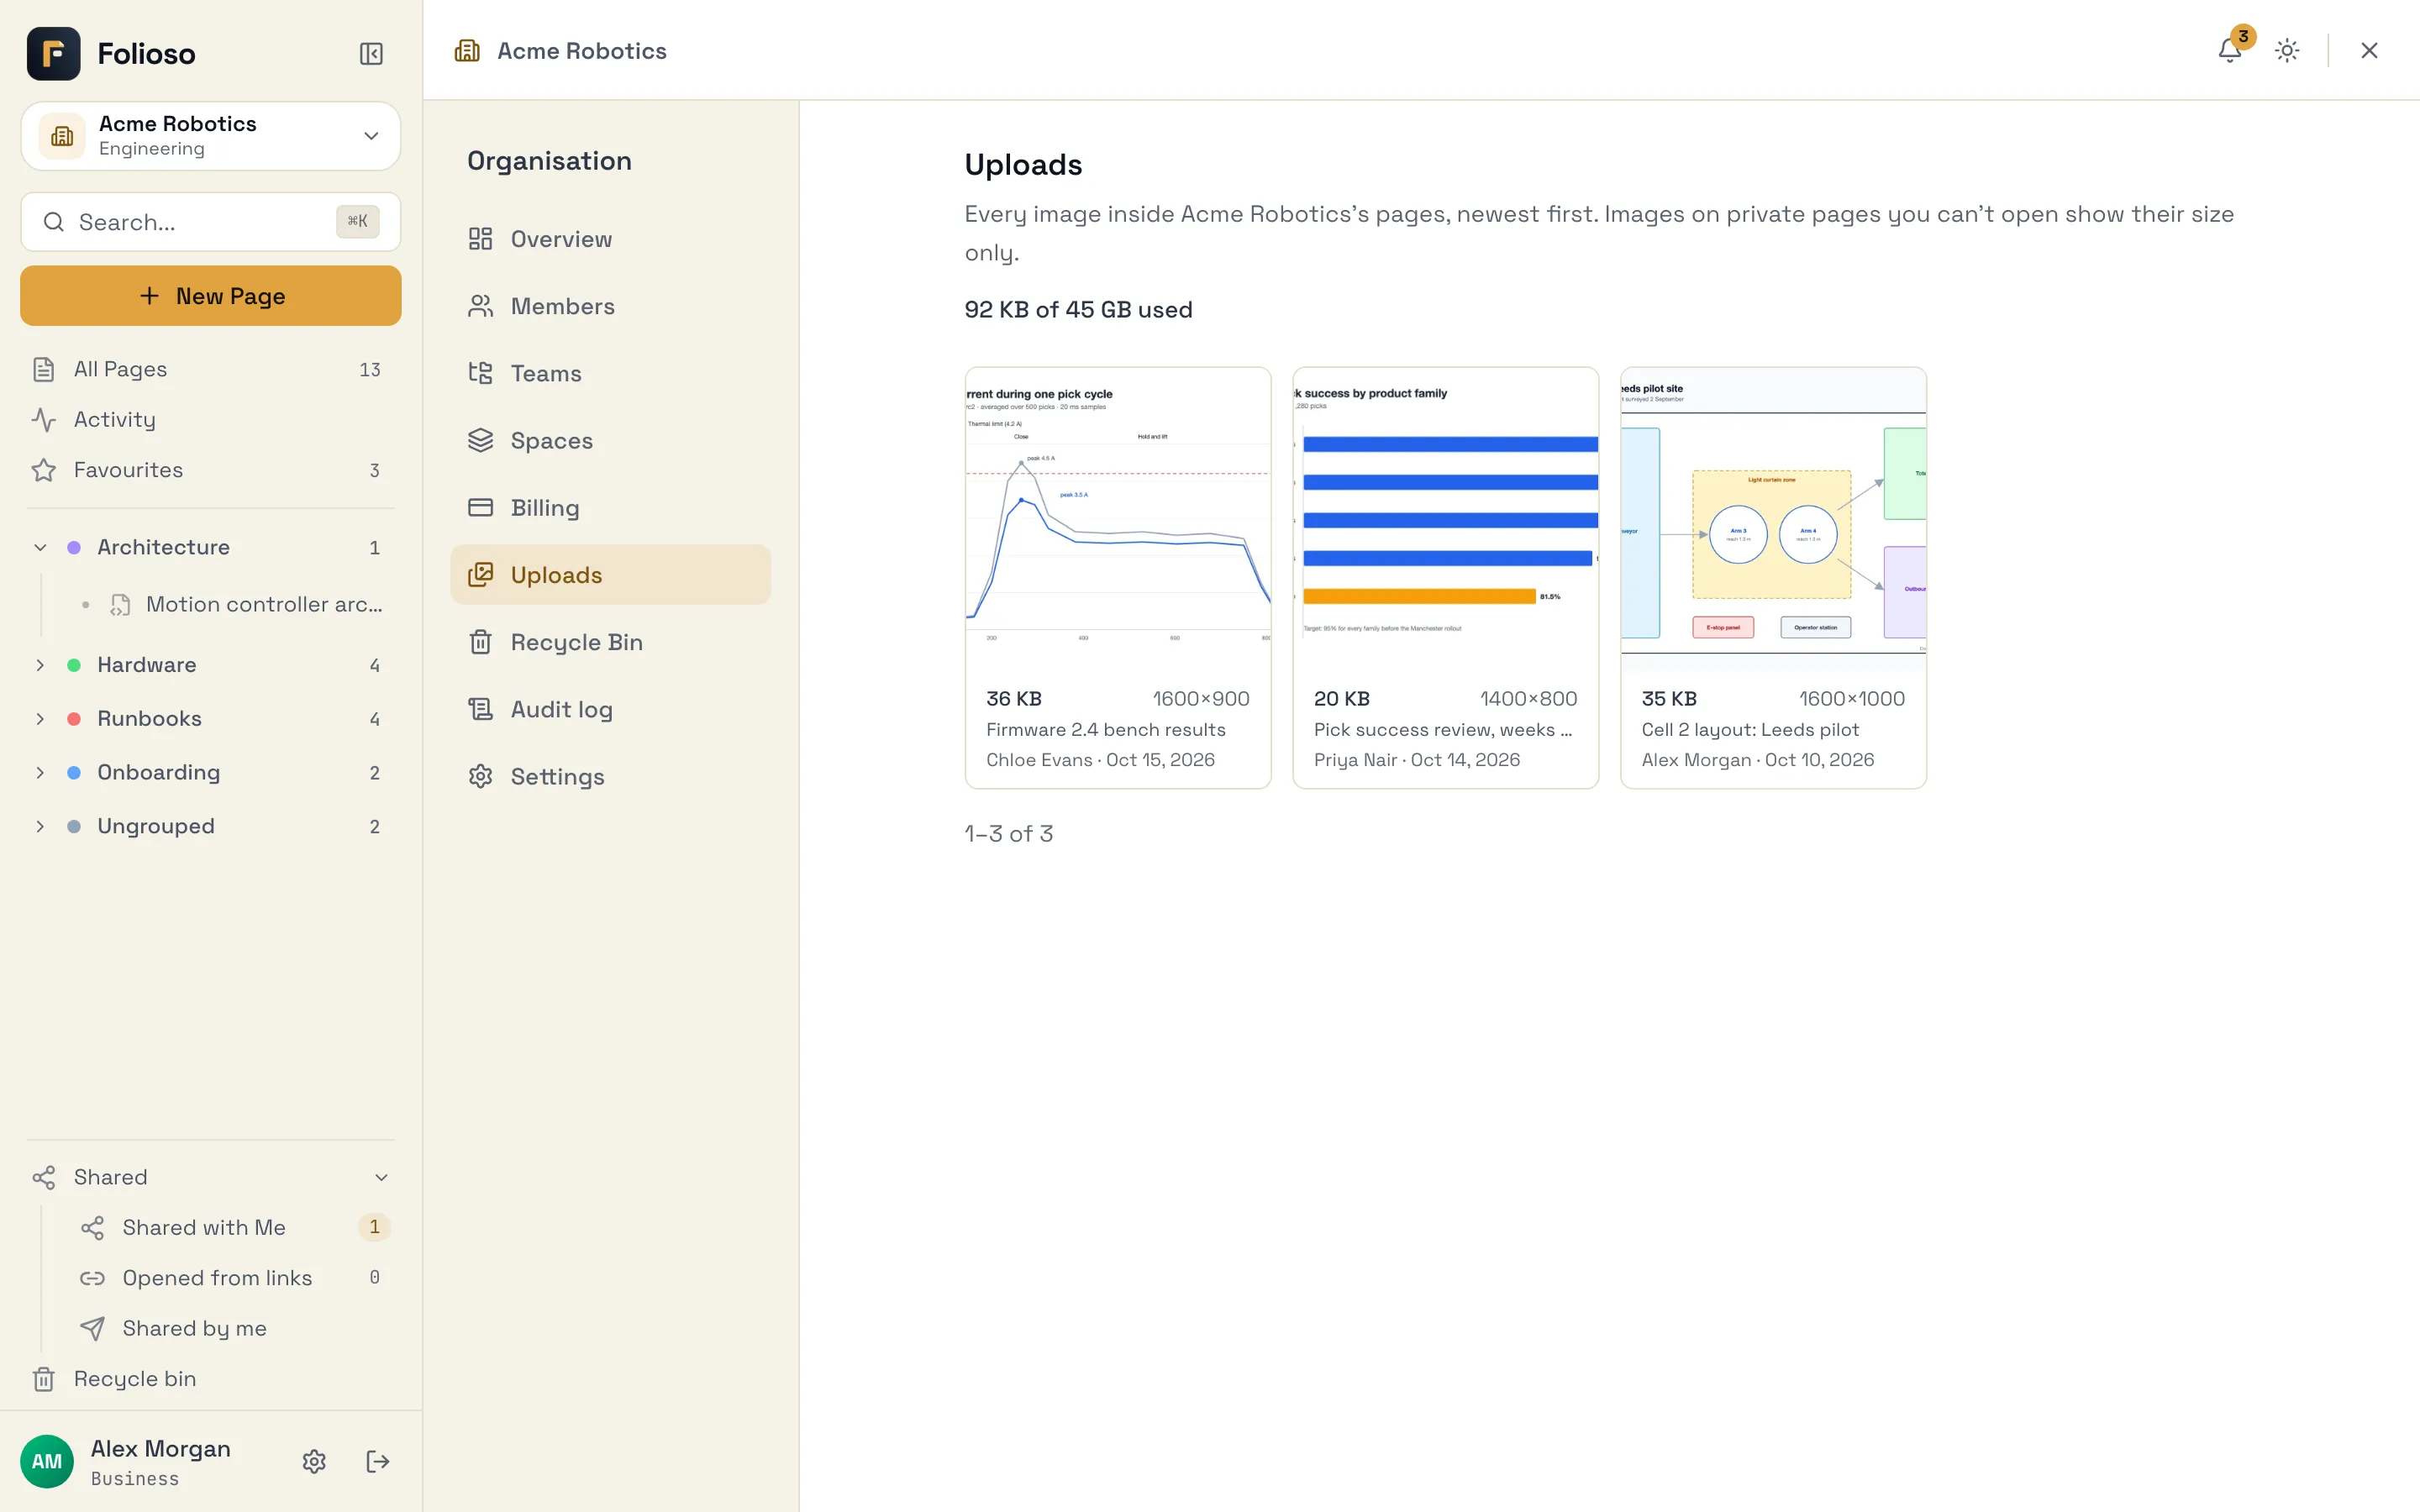Click the Acme Robotics building icon in header
This screenshot has width=2420, height=1512.
click(467, 50)
